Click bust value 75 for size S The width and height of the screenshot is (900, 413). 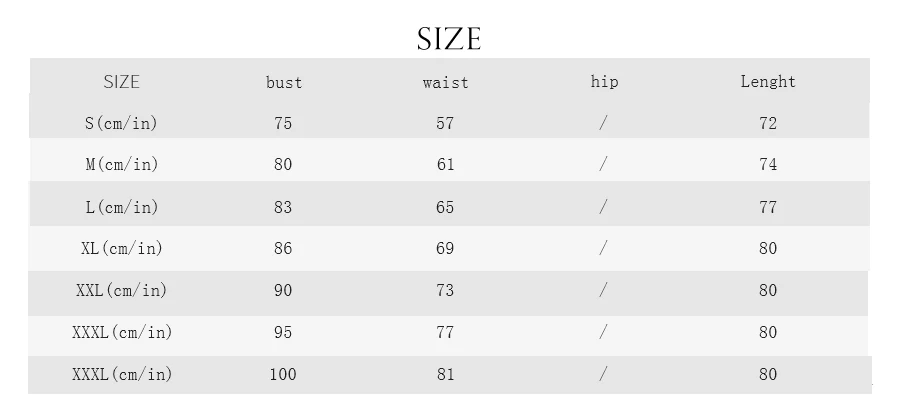click(x=283, y=123)
